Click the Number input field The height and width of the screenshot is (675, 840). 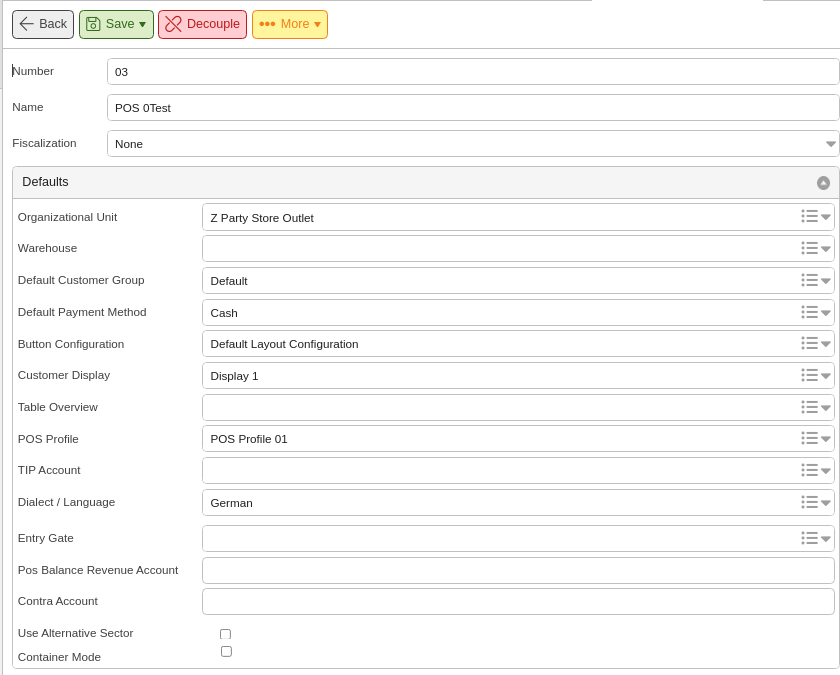coord(473,72)
